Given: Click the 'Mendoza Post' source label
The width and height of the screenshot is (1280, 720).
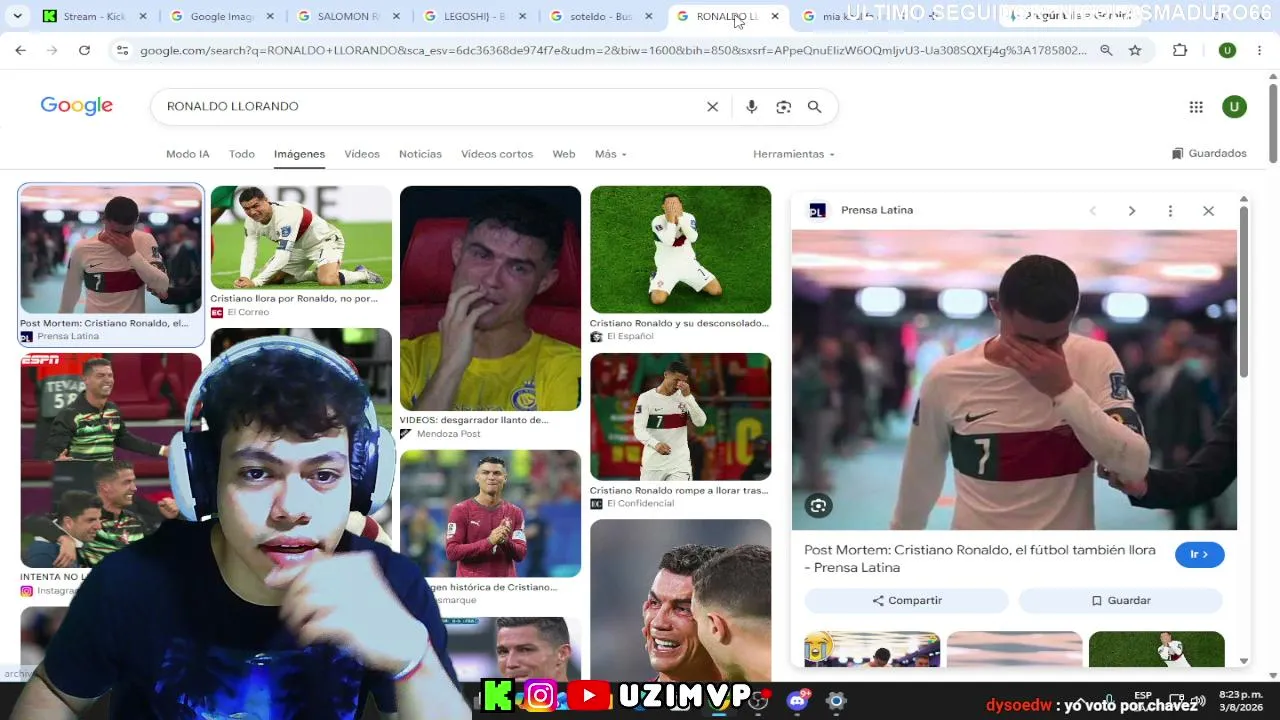Looking at the screenshot, I should tap(449, 434).
